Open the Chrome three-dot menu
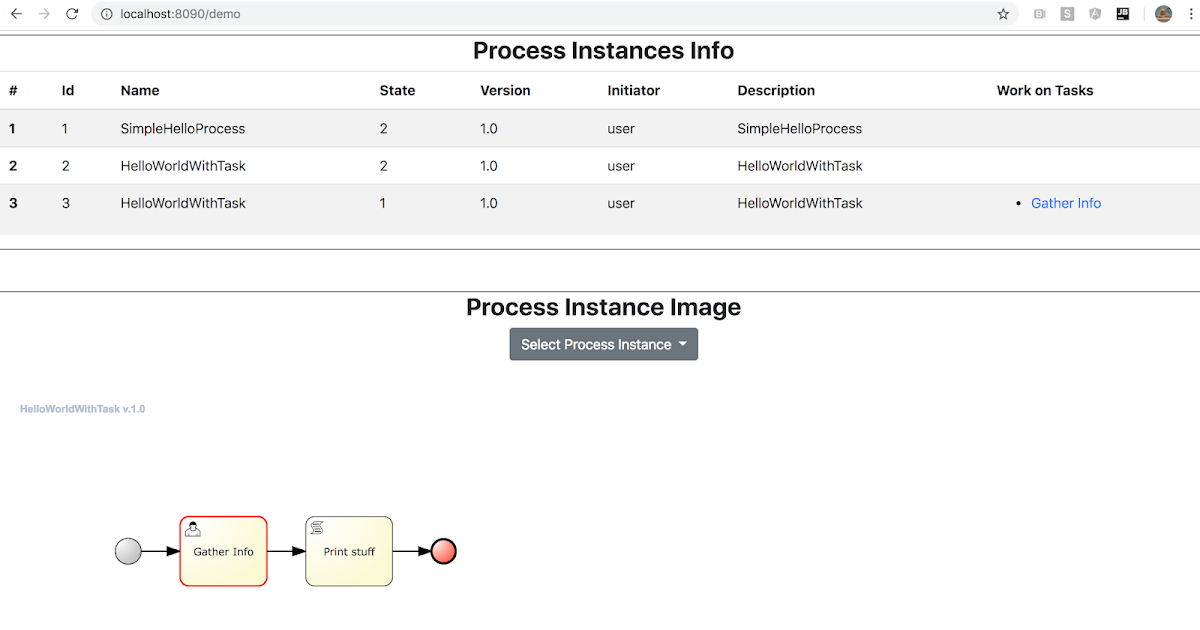 click(x=1190, y=14)
